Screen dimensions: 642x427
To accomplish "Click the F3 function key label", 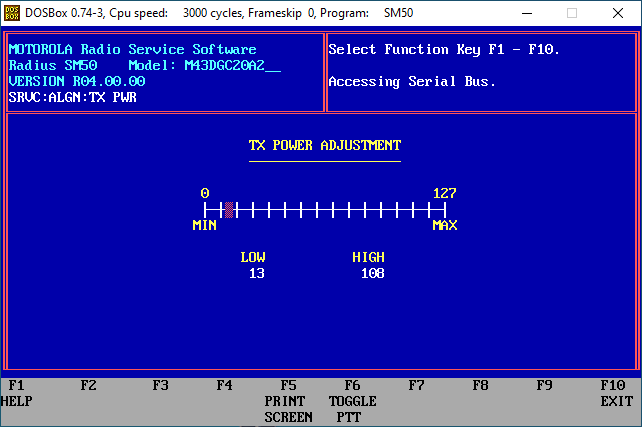I will pyautogui.click(x=160, y=385).
